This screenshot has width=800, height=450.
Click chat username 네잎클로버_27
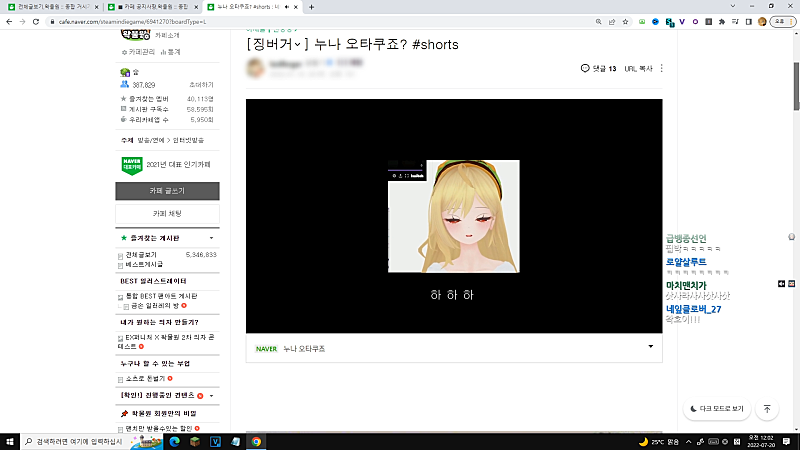click(x=693, y=309)
